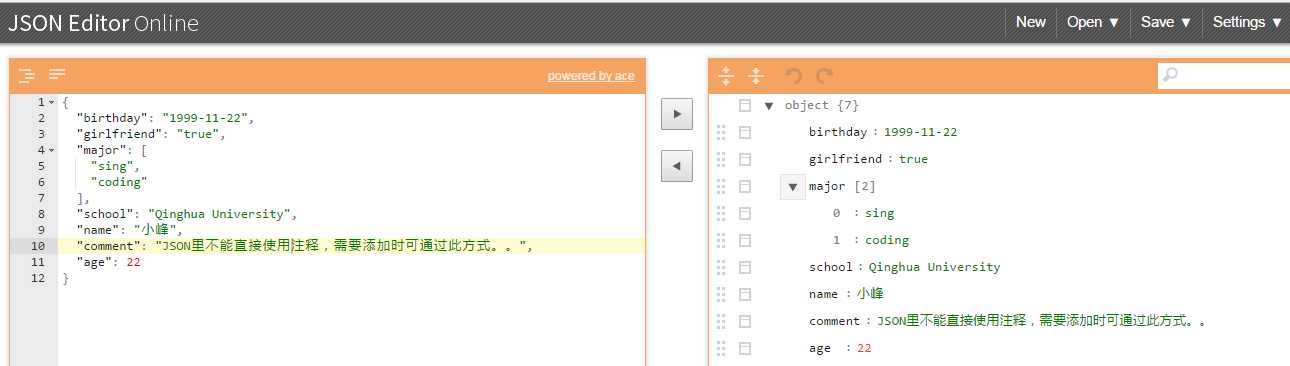Redo last action in tree editor
This screenshot has height=366, width=1290.
pyautogui.click(x=824, y=75)
